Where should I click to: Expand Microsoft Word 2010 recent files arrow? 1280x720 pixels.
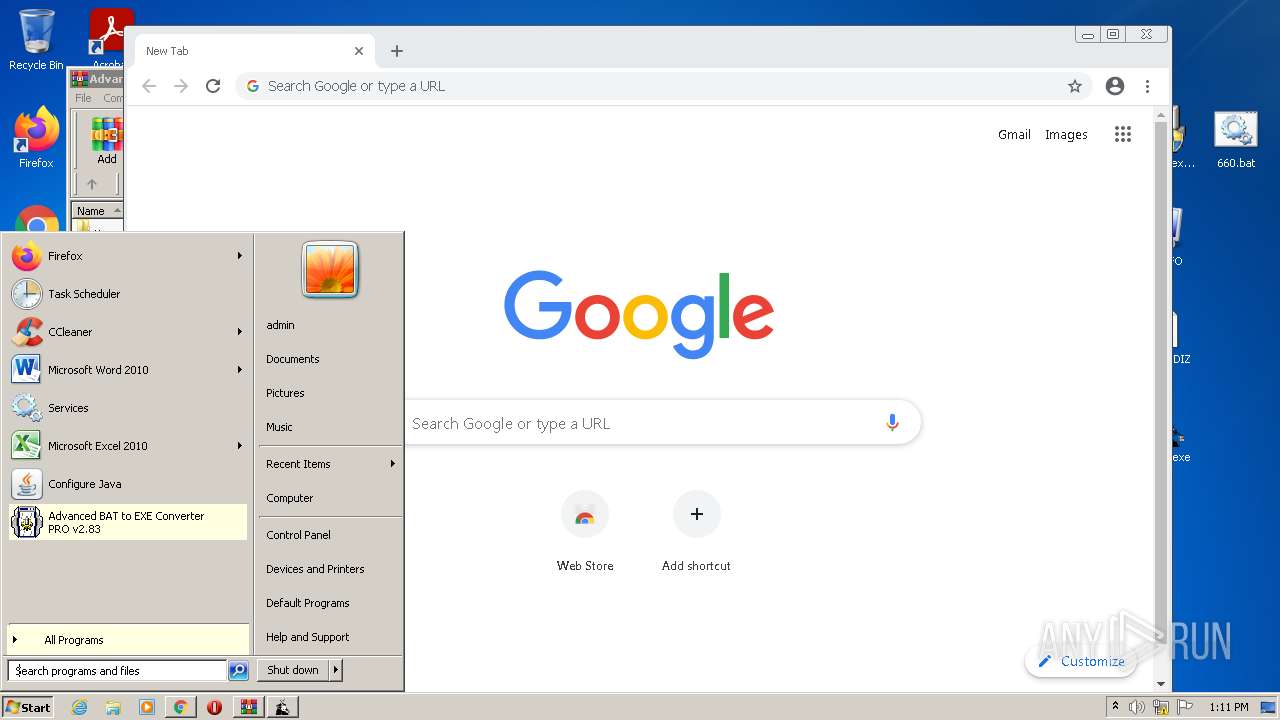240,370
